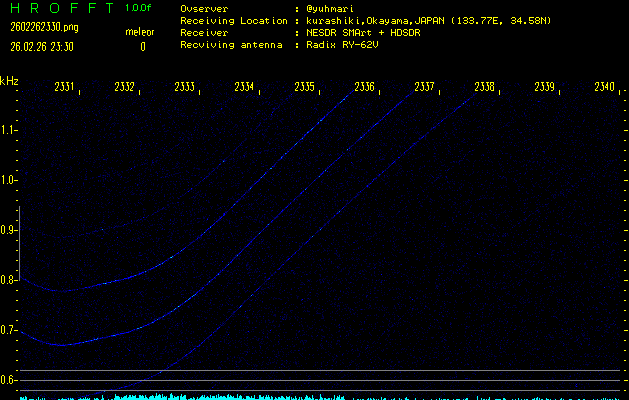629x400 pixels.
Task: Select the 0.9 frequency axis label
Action: coord(9,230)
